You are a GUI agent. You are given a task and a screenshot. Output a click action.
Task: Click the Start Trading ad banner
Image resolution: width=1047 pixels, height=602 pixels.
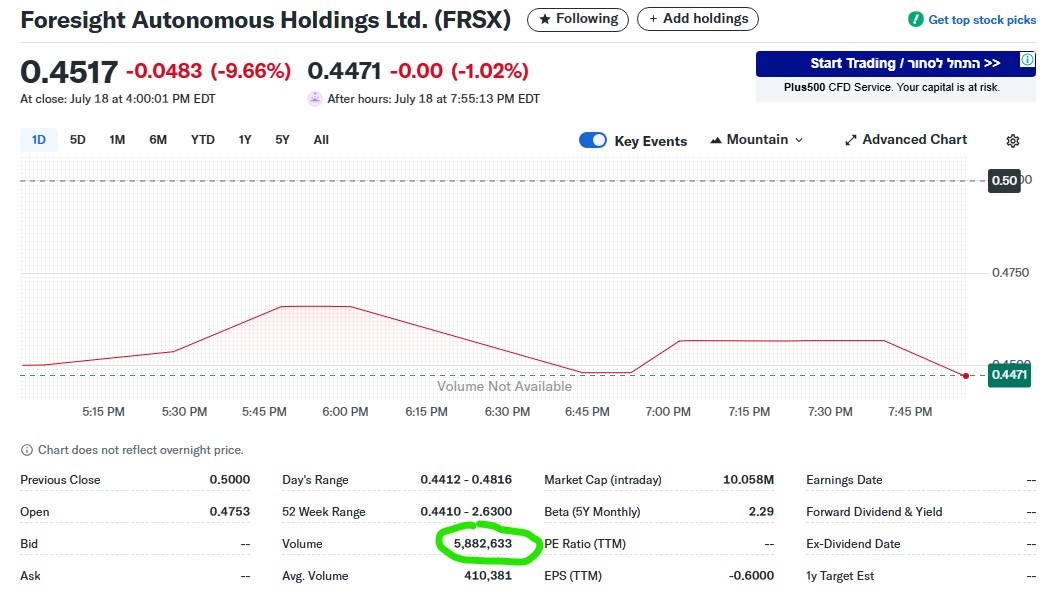click(895, 64)
